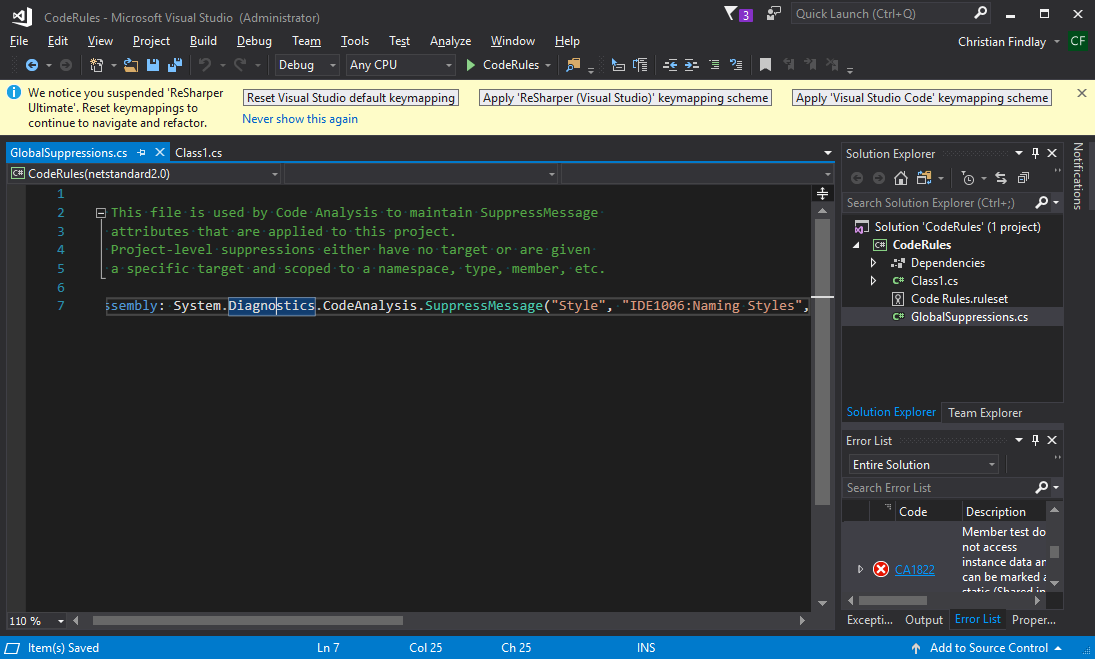Image resolution: width=1095 pixels, height=659 pixels.
Task: Select Code Rules.ruleset in Solution Explorer
Action: point(959,299)
